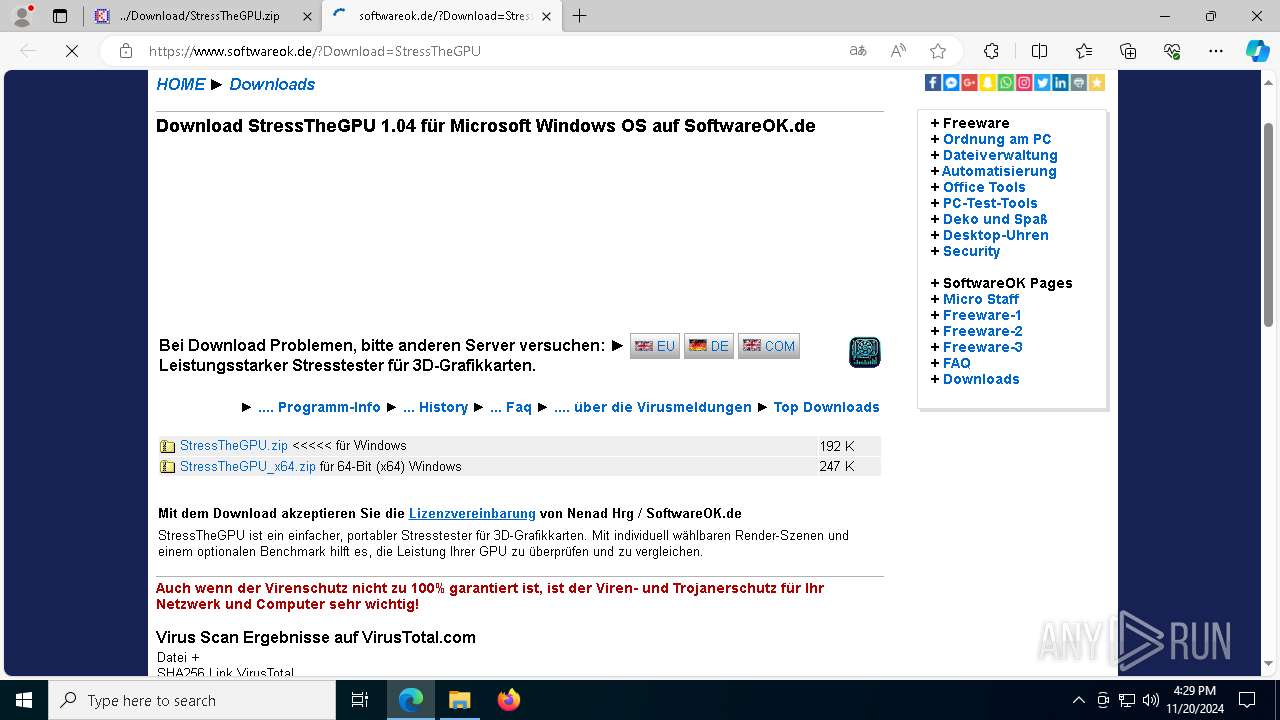Image resolution: width=1280 pixels, height=720 pixels.
Task: Open Windows Start menu
Action: click(24, 700)
